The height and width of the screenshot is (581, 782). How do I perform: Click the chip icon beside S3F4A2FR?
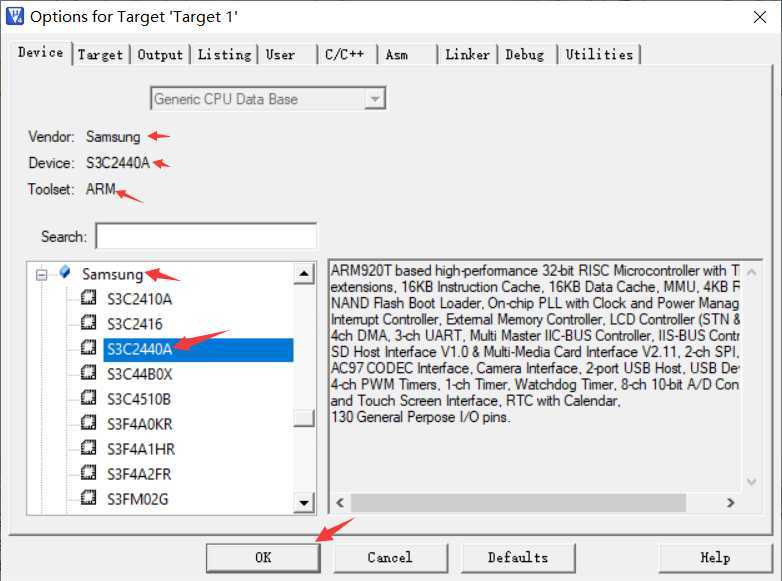(x=89, y=473)
